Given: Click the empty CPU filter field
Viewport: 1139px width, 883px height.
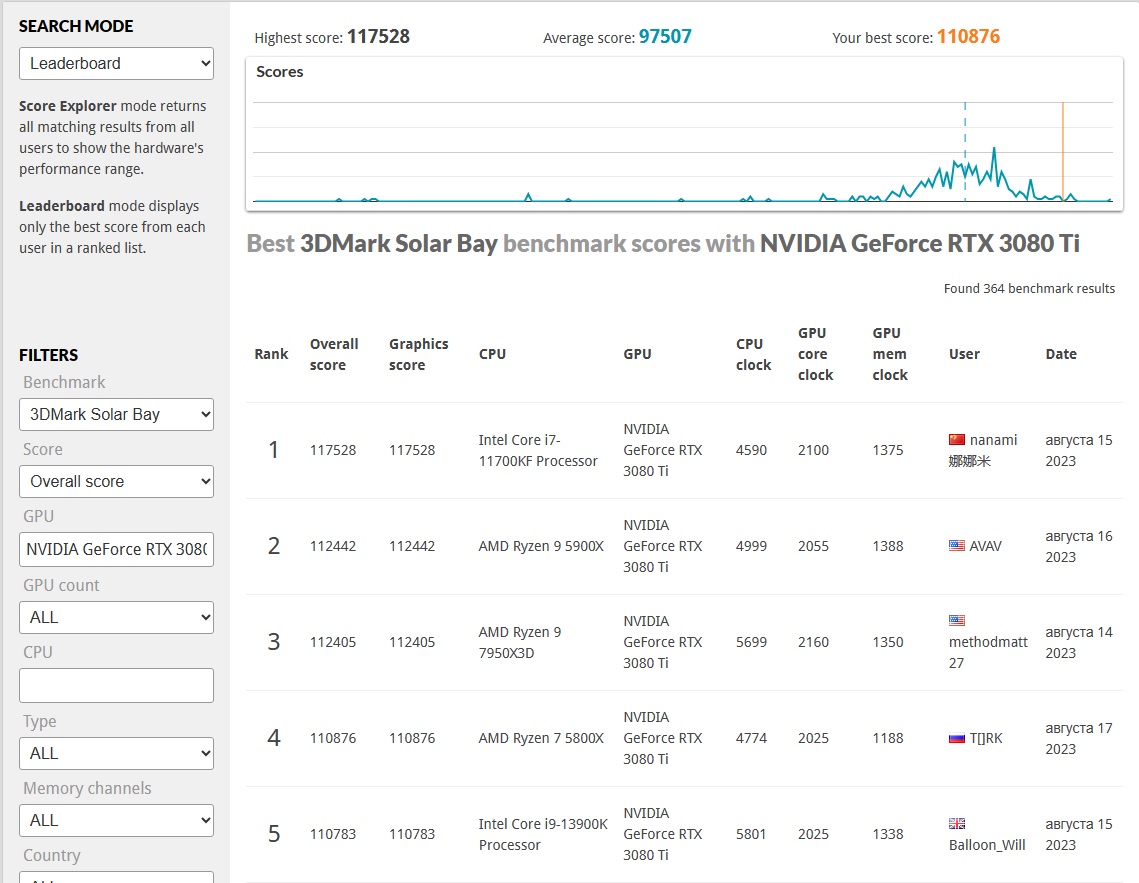Looking at the screenshot, I should click(x=116, y=685).
